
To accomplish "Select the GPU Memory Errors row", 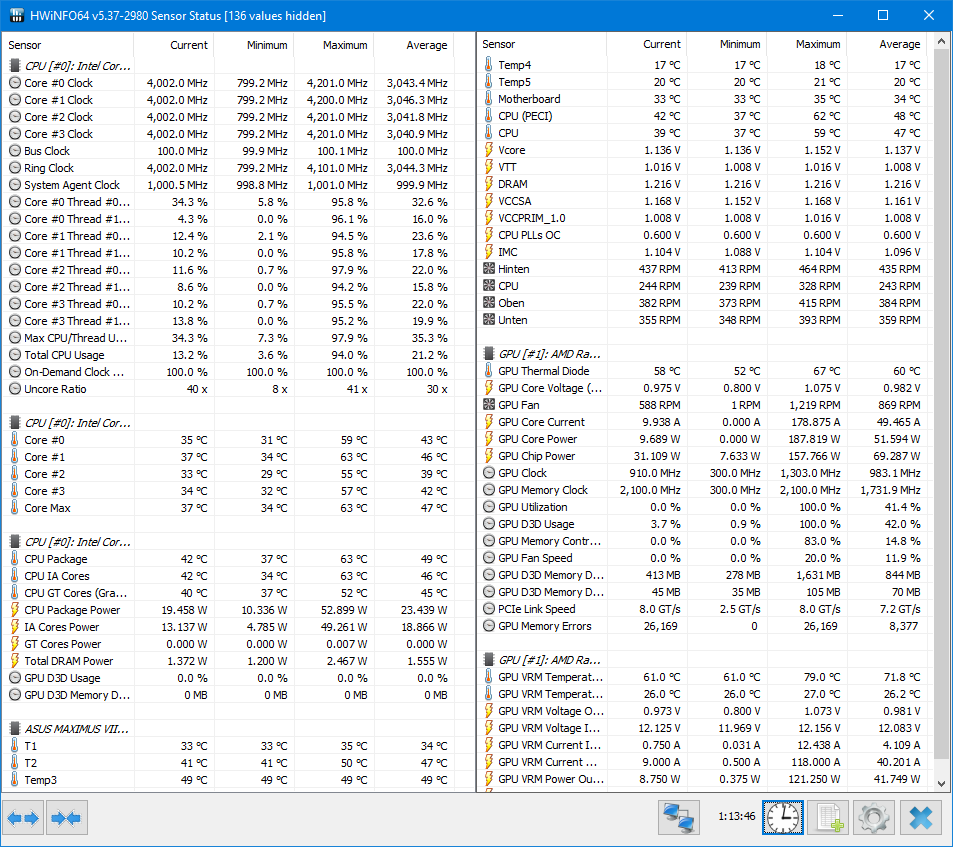I will point(702,627).
